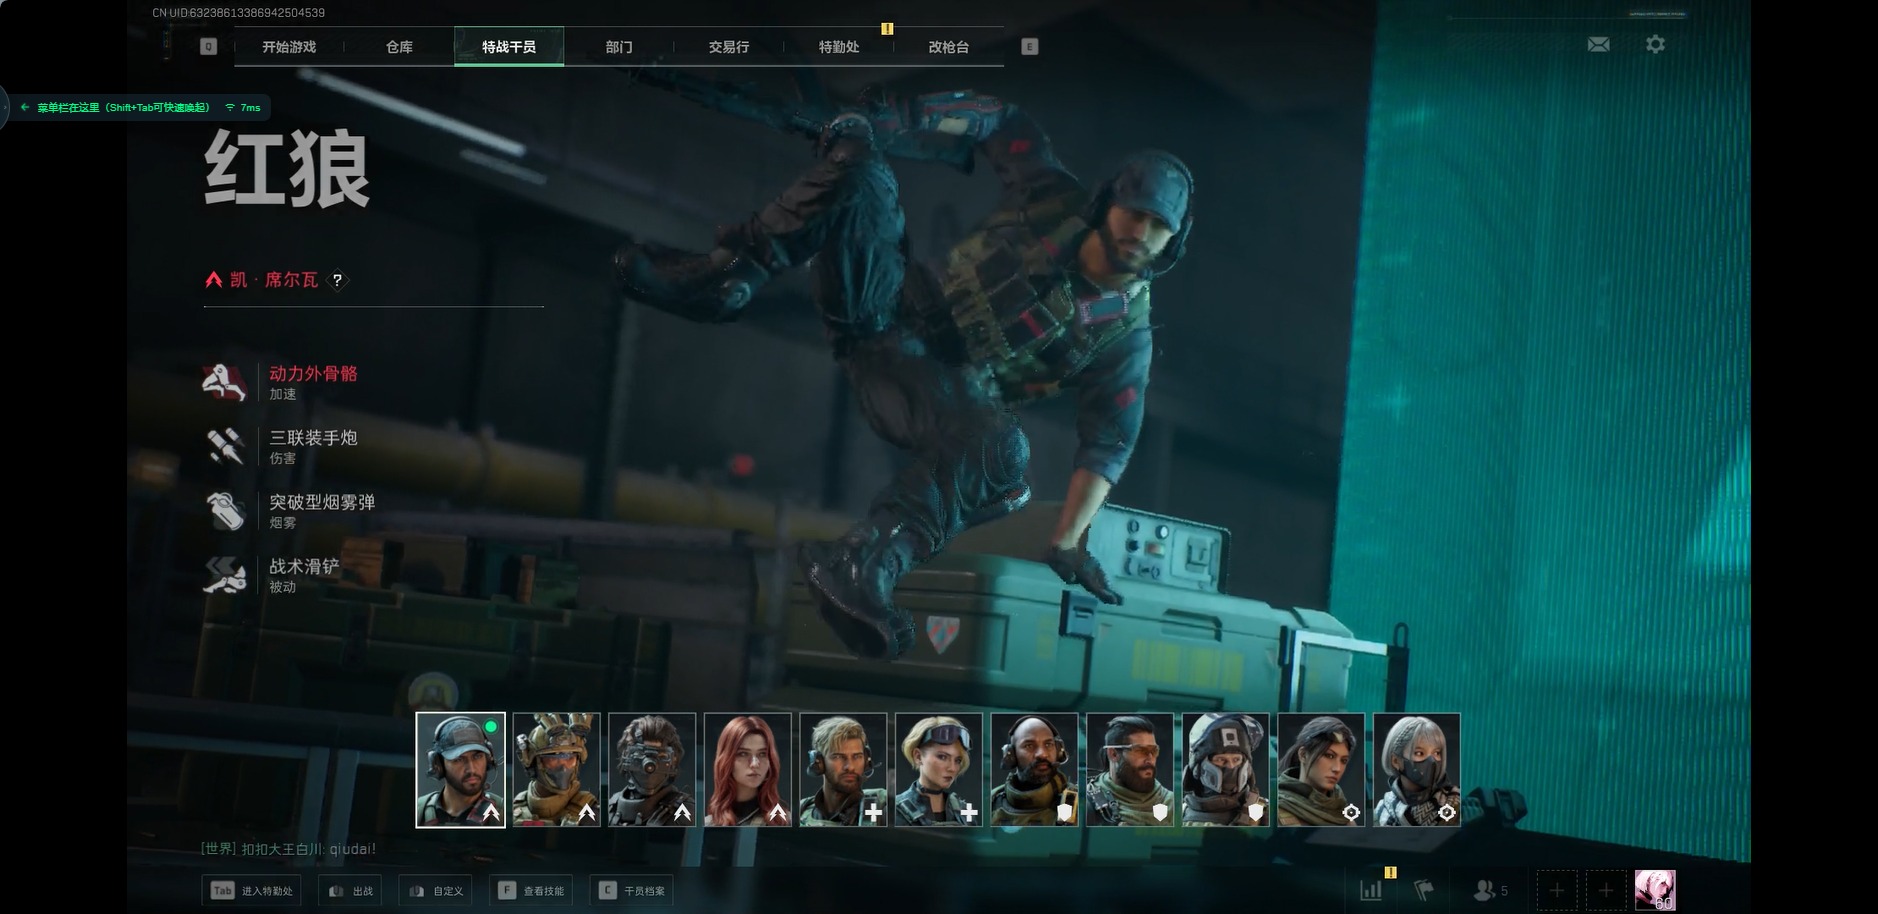The image size is (1878, 914).
Task: Open the bar chart statistics icon
Action: click(1371, 889)
